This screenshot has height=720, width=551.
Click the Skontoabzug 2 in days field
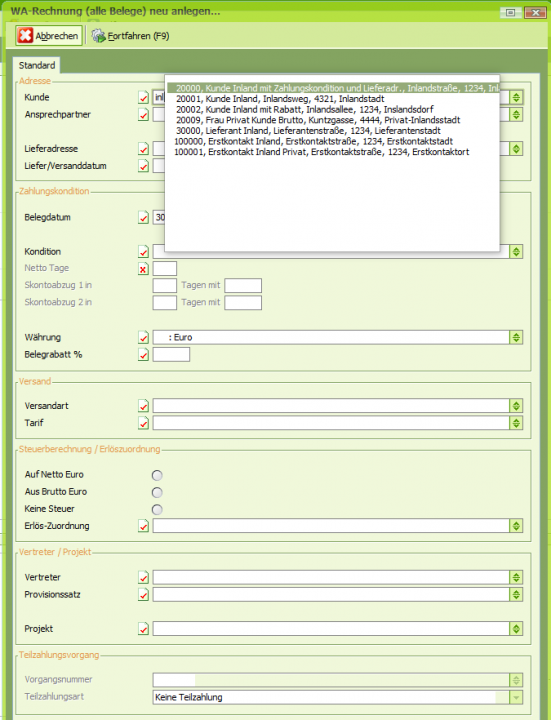point(165,303)
